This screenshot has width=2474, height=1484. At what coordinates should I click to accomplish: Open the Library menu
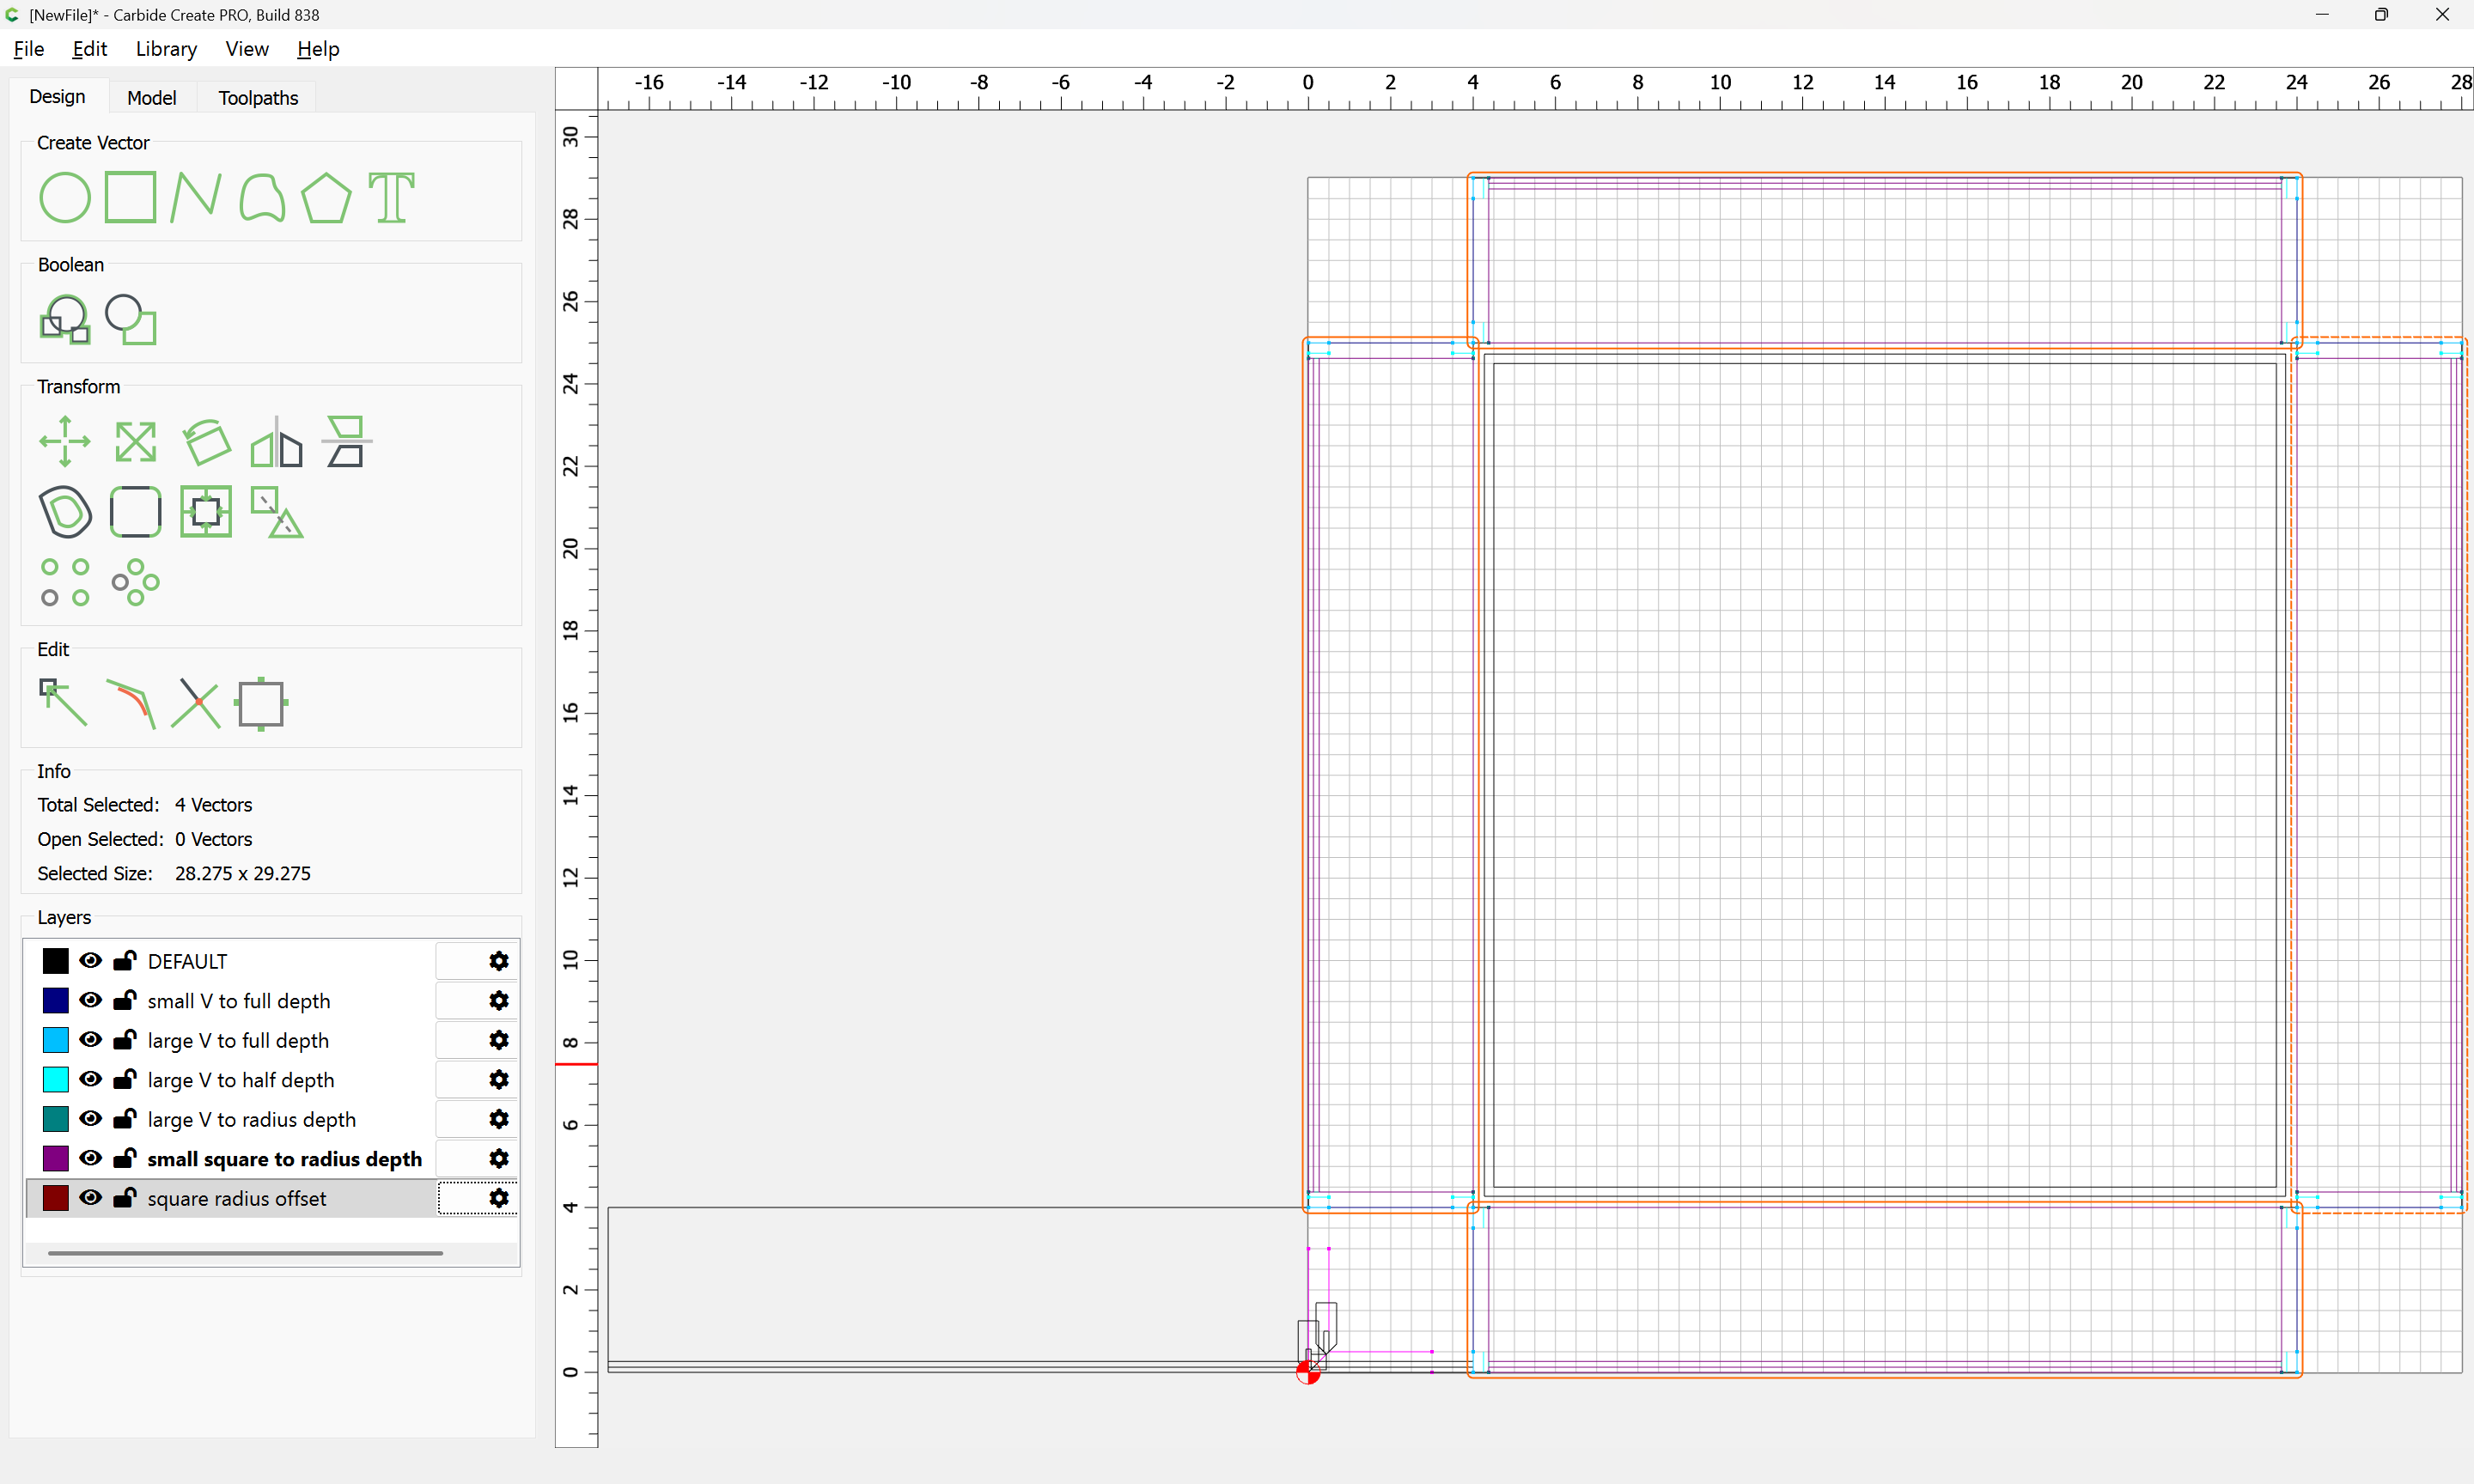coord(166,49)
